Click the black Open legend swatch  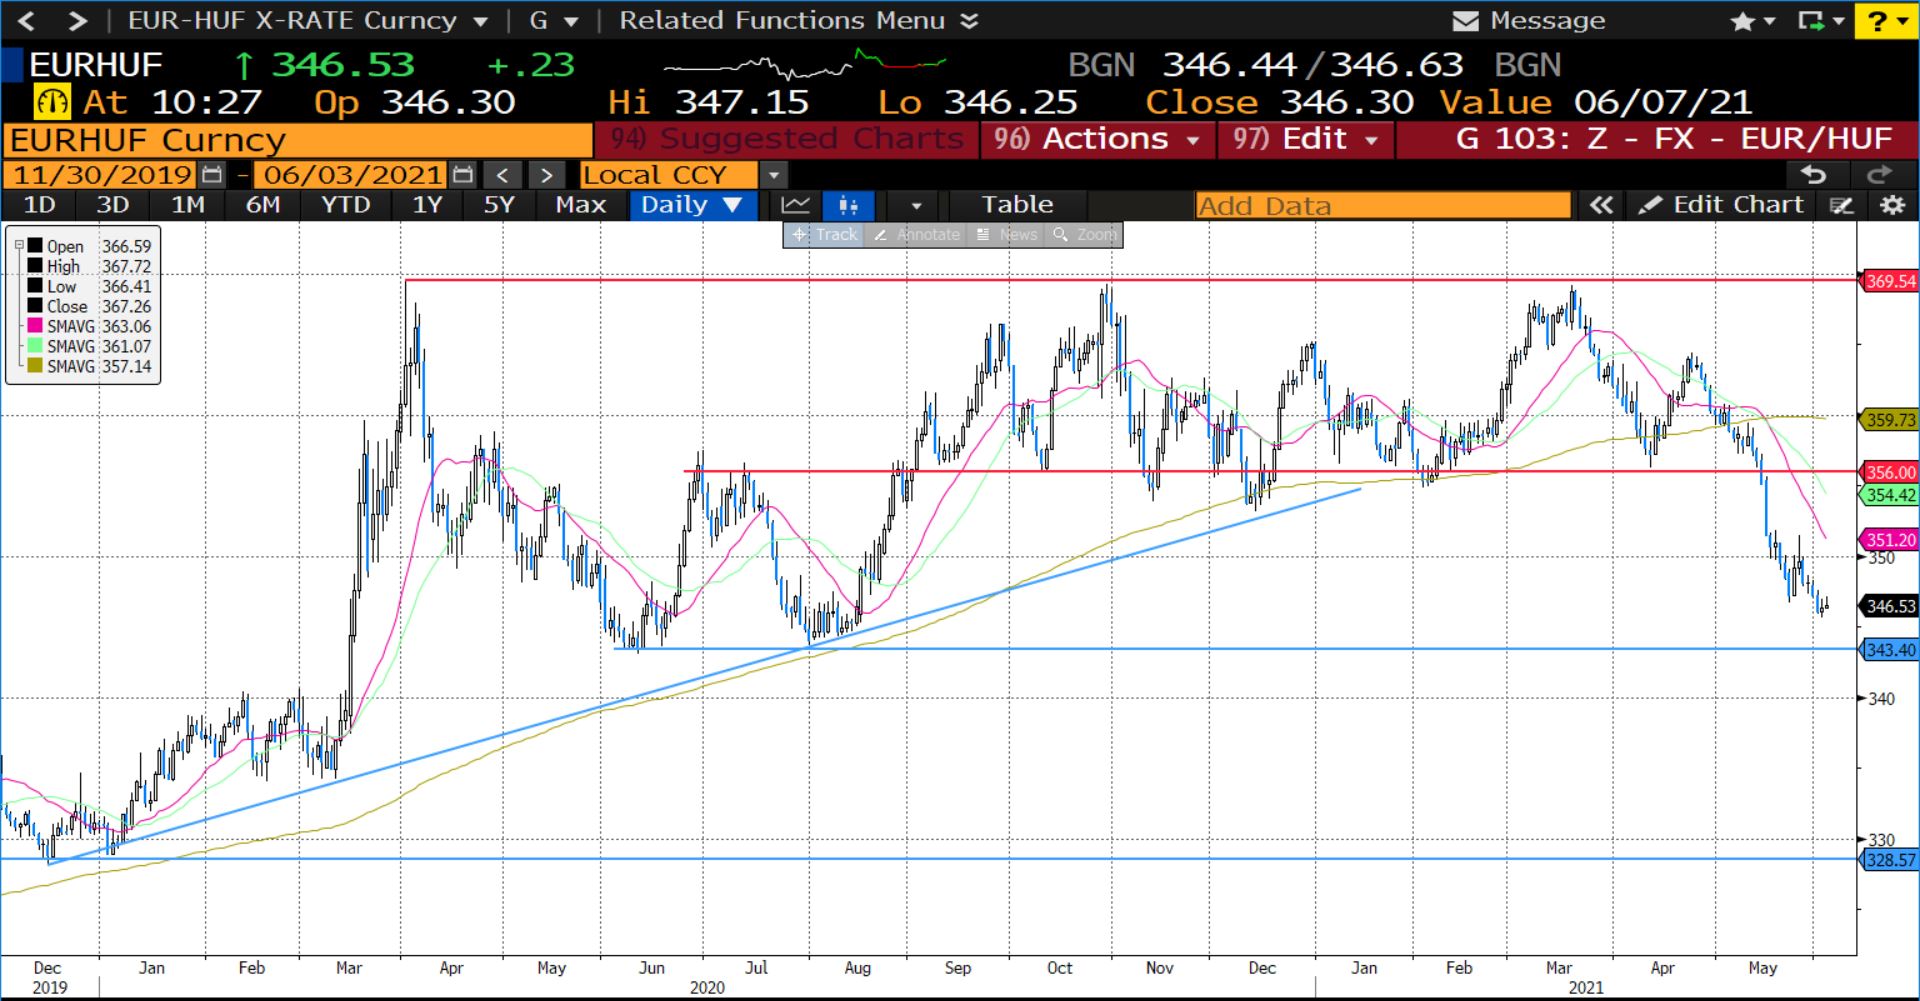(x=35, y=246)
